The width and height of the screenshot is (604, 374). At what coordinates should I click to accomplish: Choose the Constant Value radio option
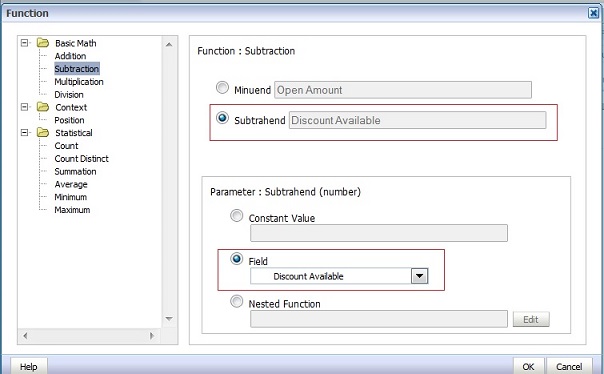pyautogui.click(x=237, y=216)
